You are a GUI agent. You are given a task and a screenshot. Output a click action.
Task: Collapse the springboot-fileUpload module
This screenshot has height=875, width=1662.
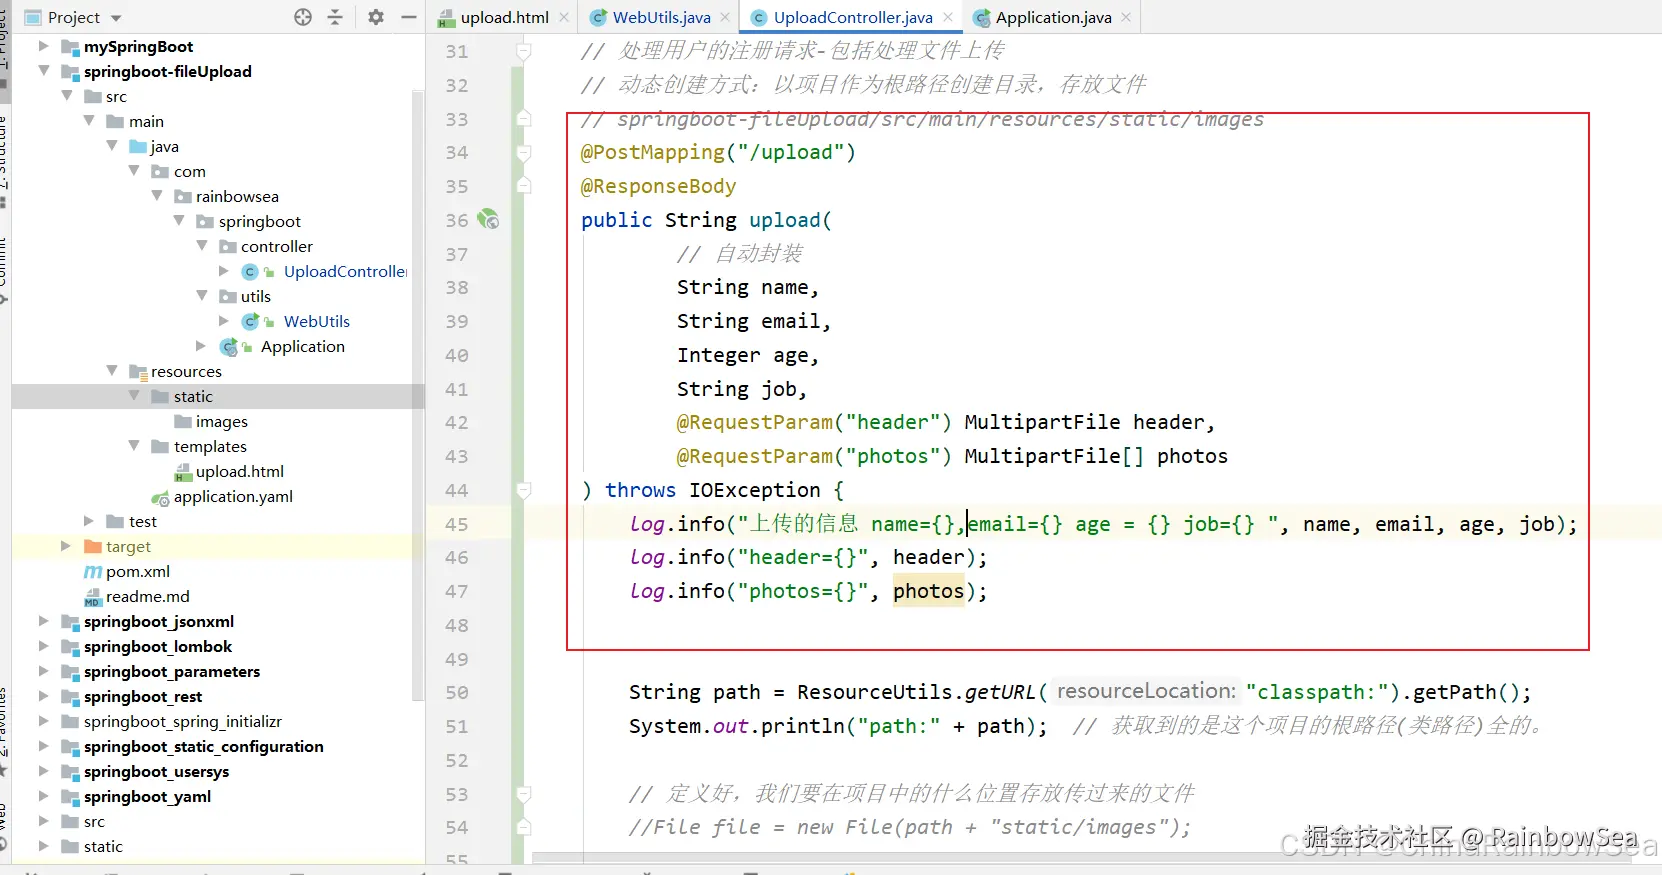43,71
